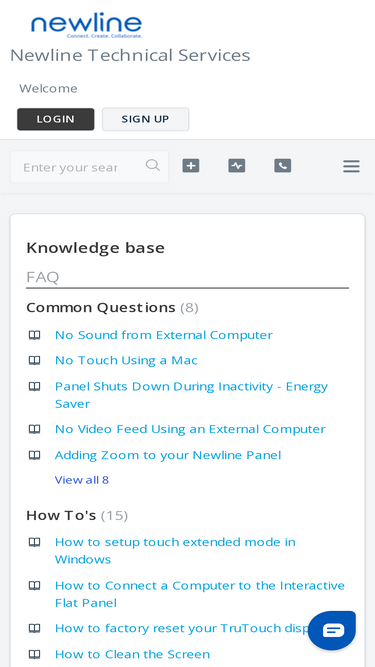Open No Sound from External Computer article
Screen dimensions: 375x667
pyautogui.click(x=164, y=335)
